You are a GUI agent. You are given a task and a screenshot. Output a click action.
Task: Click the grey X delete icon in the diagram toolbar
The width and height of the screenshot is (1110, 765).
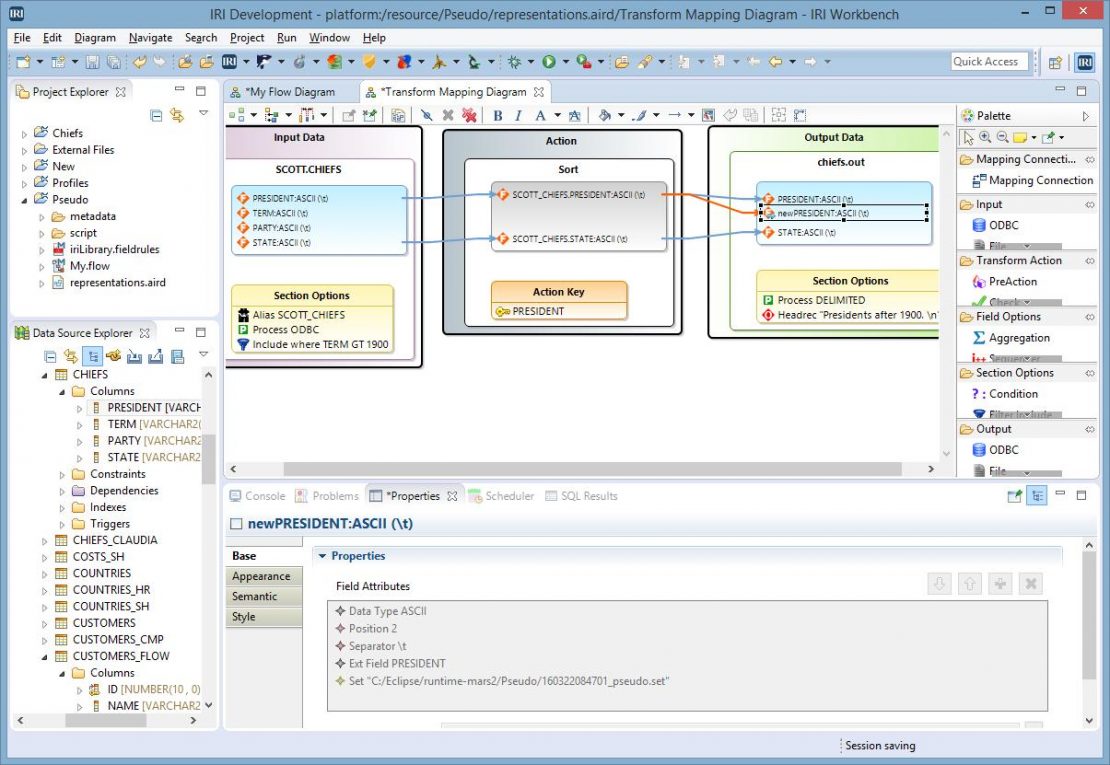447,115
